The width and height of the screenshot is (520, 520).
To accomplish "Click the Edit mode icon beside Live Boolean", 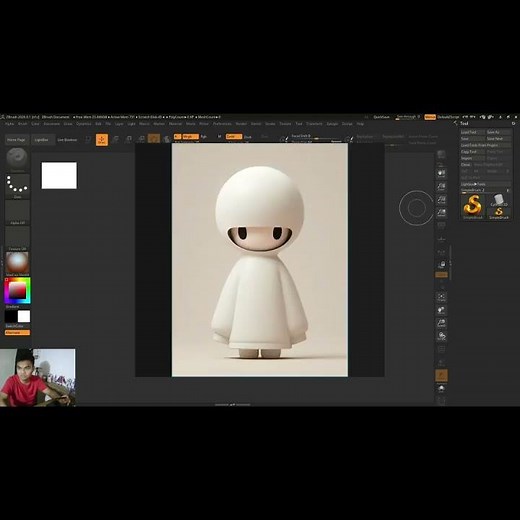I will pyautogui.click(x=88, y=140).
